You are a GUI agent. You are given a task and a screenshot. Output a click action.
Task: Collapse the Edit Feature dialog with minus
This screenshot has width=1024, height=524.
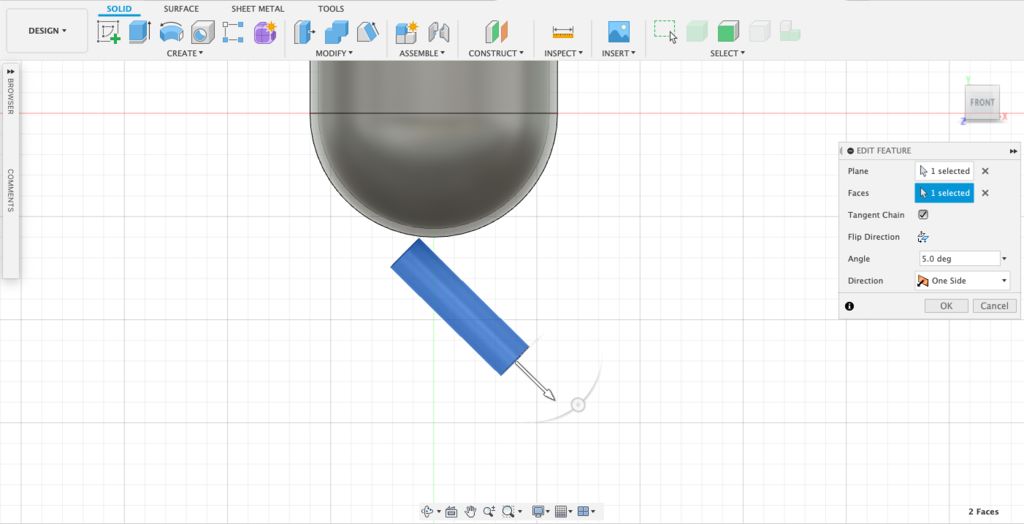coord(850,150)
